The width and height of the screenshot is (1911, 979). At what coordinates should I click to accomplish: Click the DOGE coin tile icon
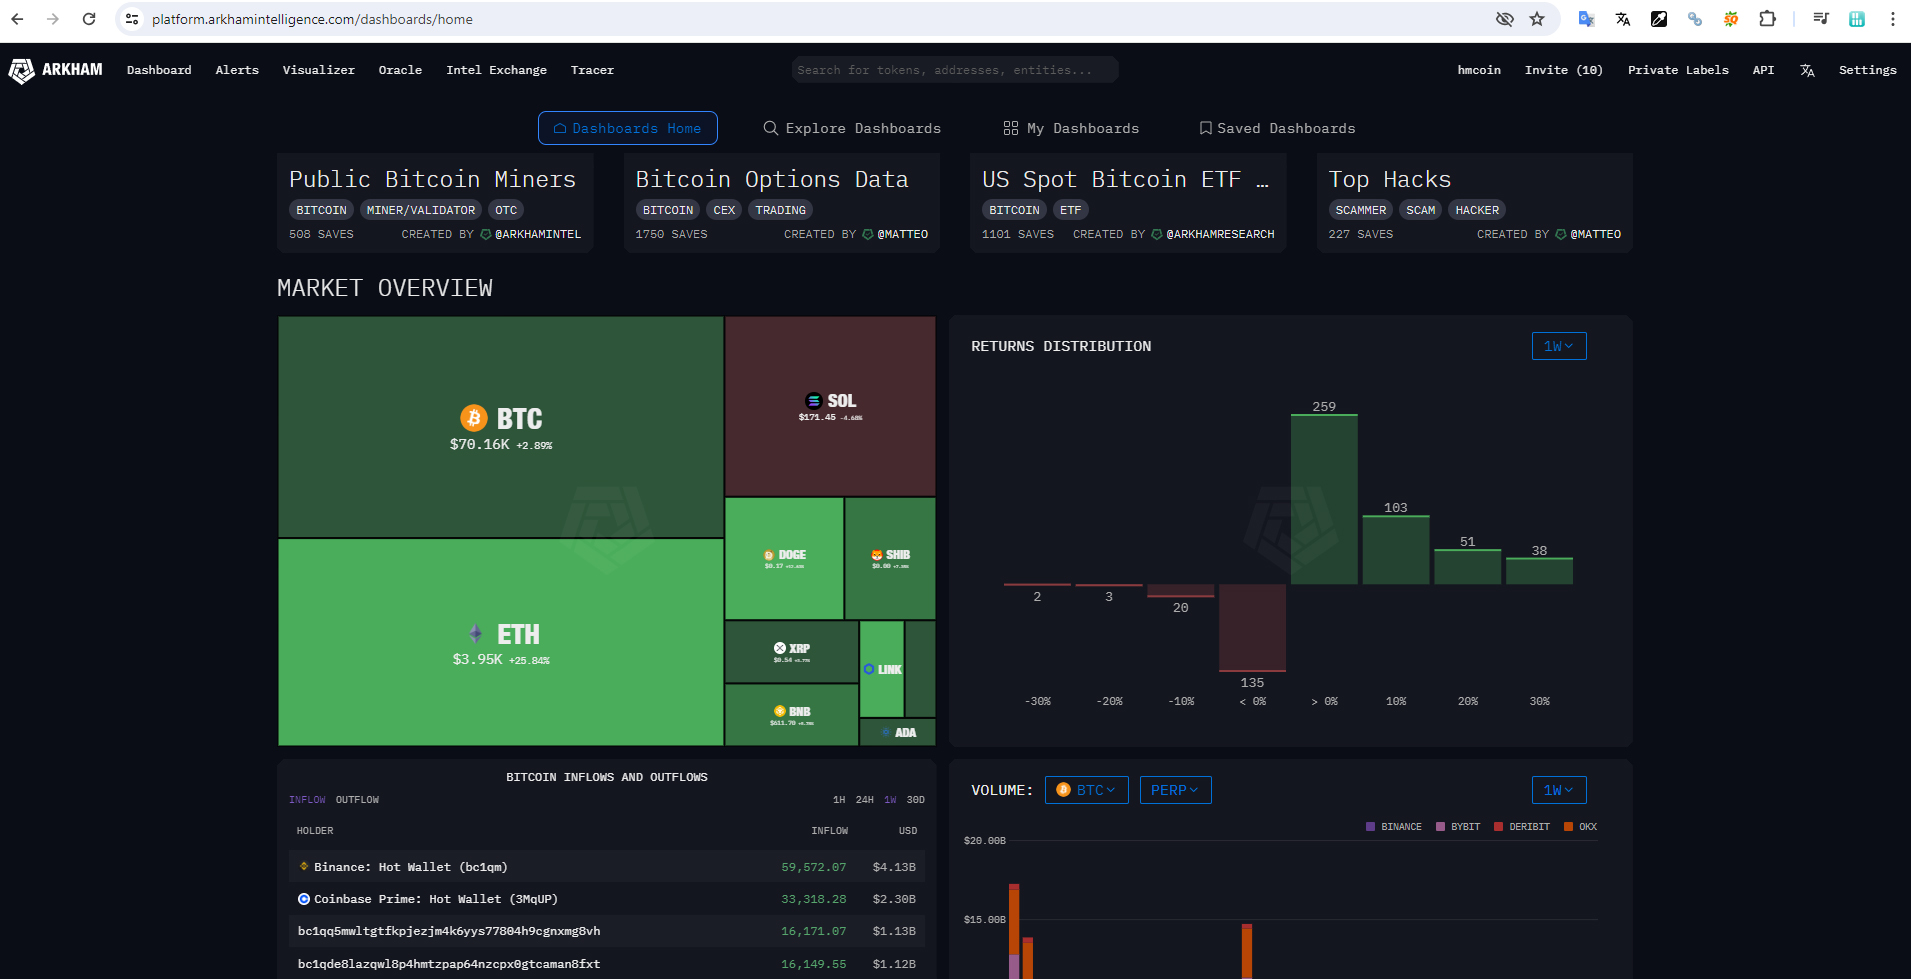point(769,555)
